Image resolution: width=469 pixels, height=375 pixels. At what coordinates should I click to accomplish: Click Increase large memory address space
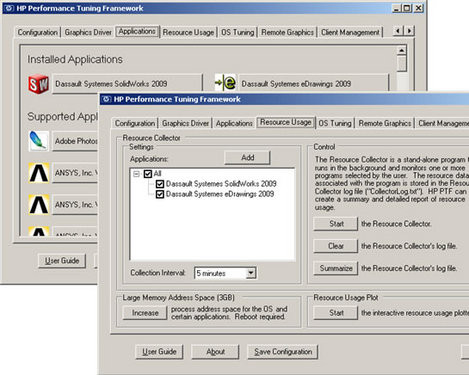coord(145,313)
